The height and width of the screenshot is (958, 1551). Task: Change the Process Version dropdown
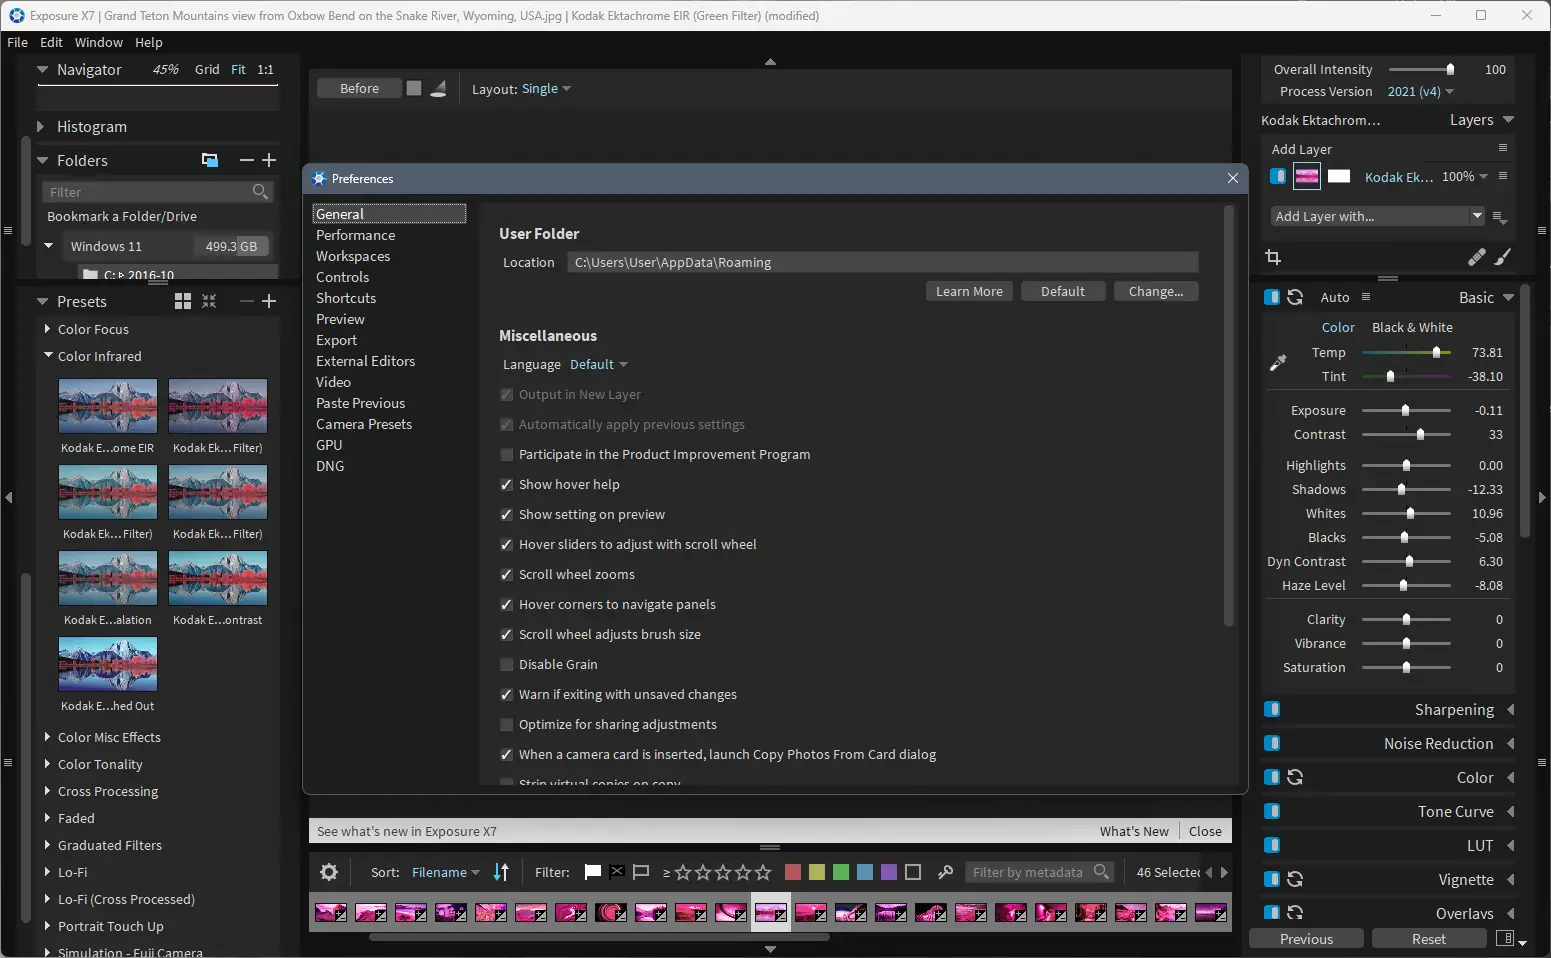[x=1421, y=91]
